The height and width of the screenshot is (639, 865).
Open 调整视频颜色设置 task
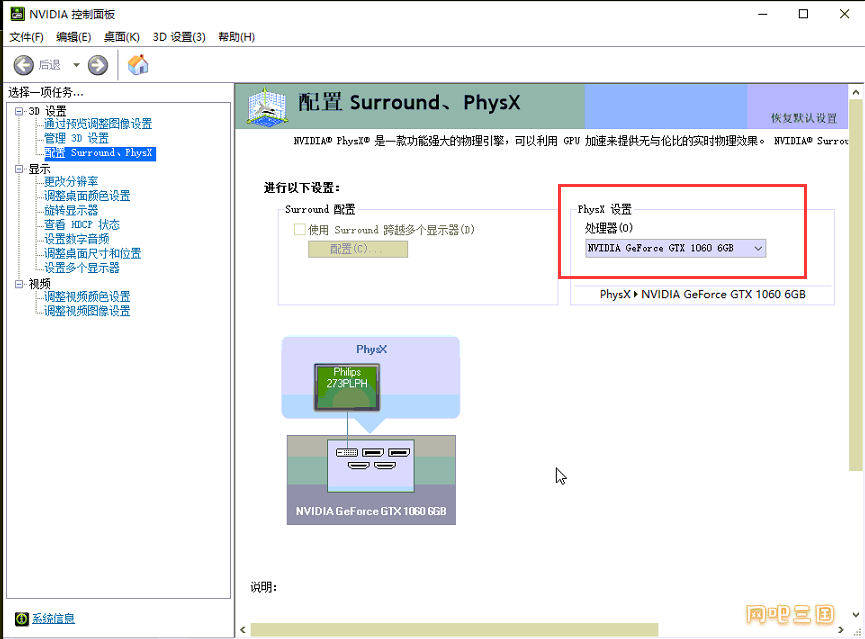pyautogui.click(x=87, y=297)
